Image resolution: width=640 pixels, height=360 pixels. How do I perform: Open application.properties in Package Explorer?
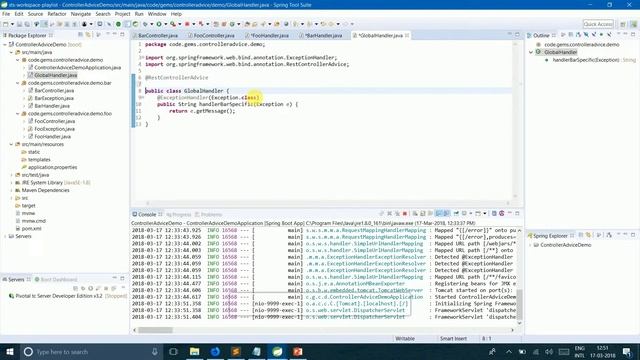coord(52,167)
